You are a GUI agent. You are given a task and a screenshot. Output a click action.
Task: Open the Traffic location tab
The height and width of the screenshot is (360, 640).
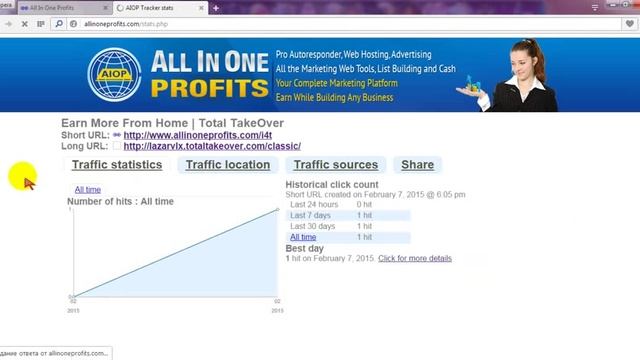(x=228, y=164)
